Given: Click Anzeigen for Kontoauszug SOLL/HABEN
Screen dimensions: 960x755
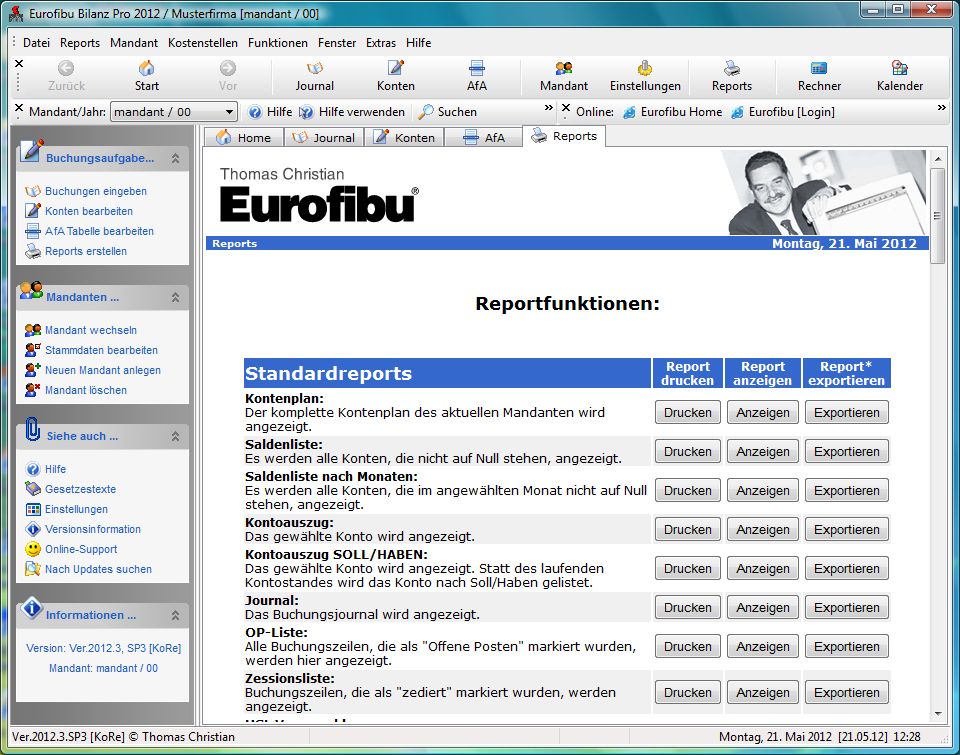Looking at the screenshot, I should [x=763, y=569].
